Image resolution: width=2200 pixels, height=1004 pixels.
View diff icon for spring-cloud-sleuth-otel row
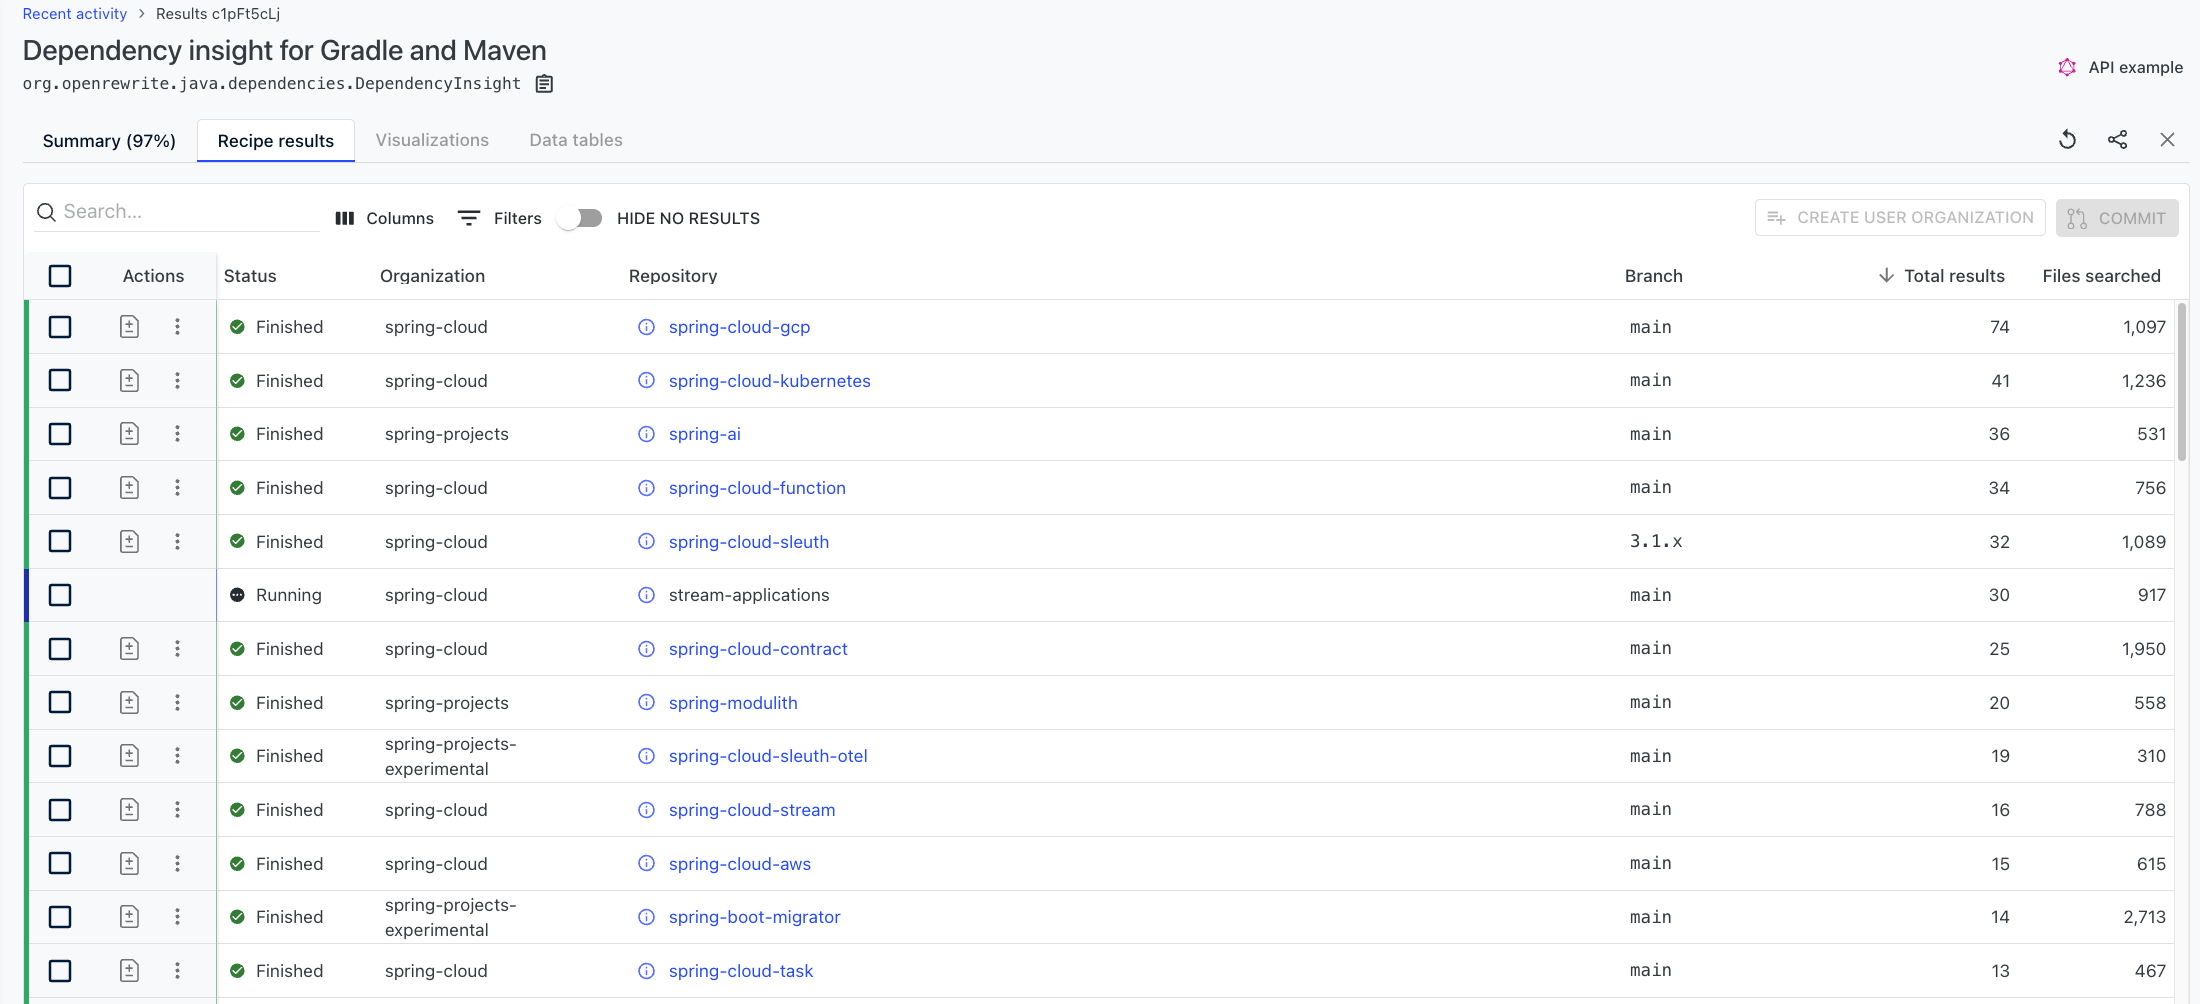(129, 756)
